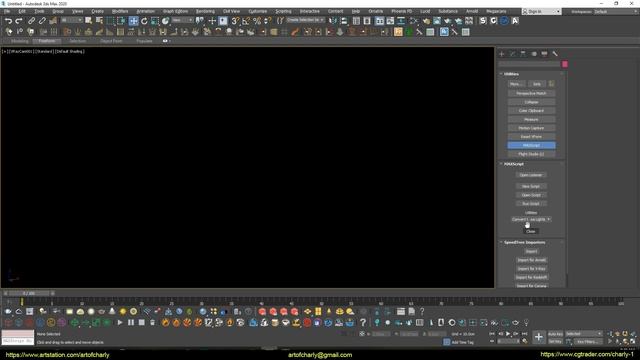640x360 pixels.
Task: Click the New Script button
Action: [x=531, y=187]
